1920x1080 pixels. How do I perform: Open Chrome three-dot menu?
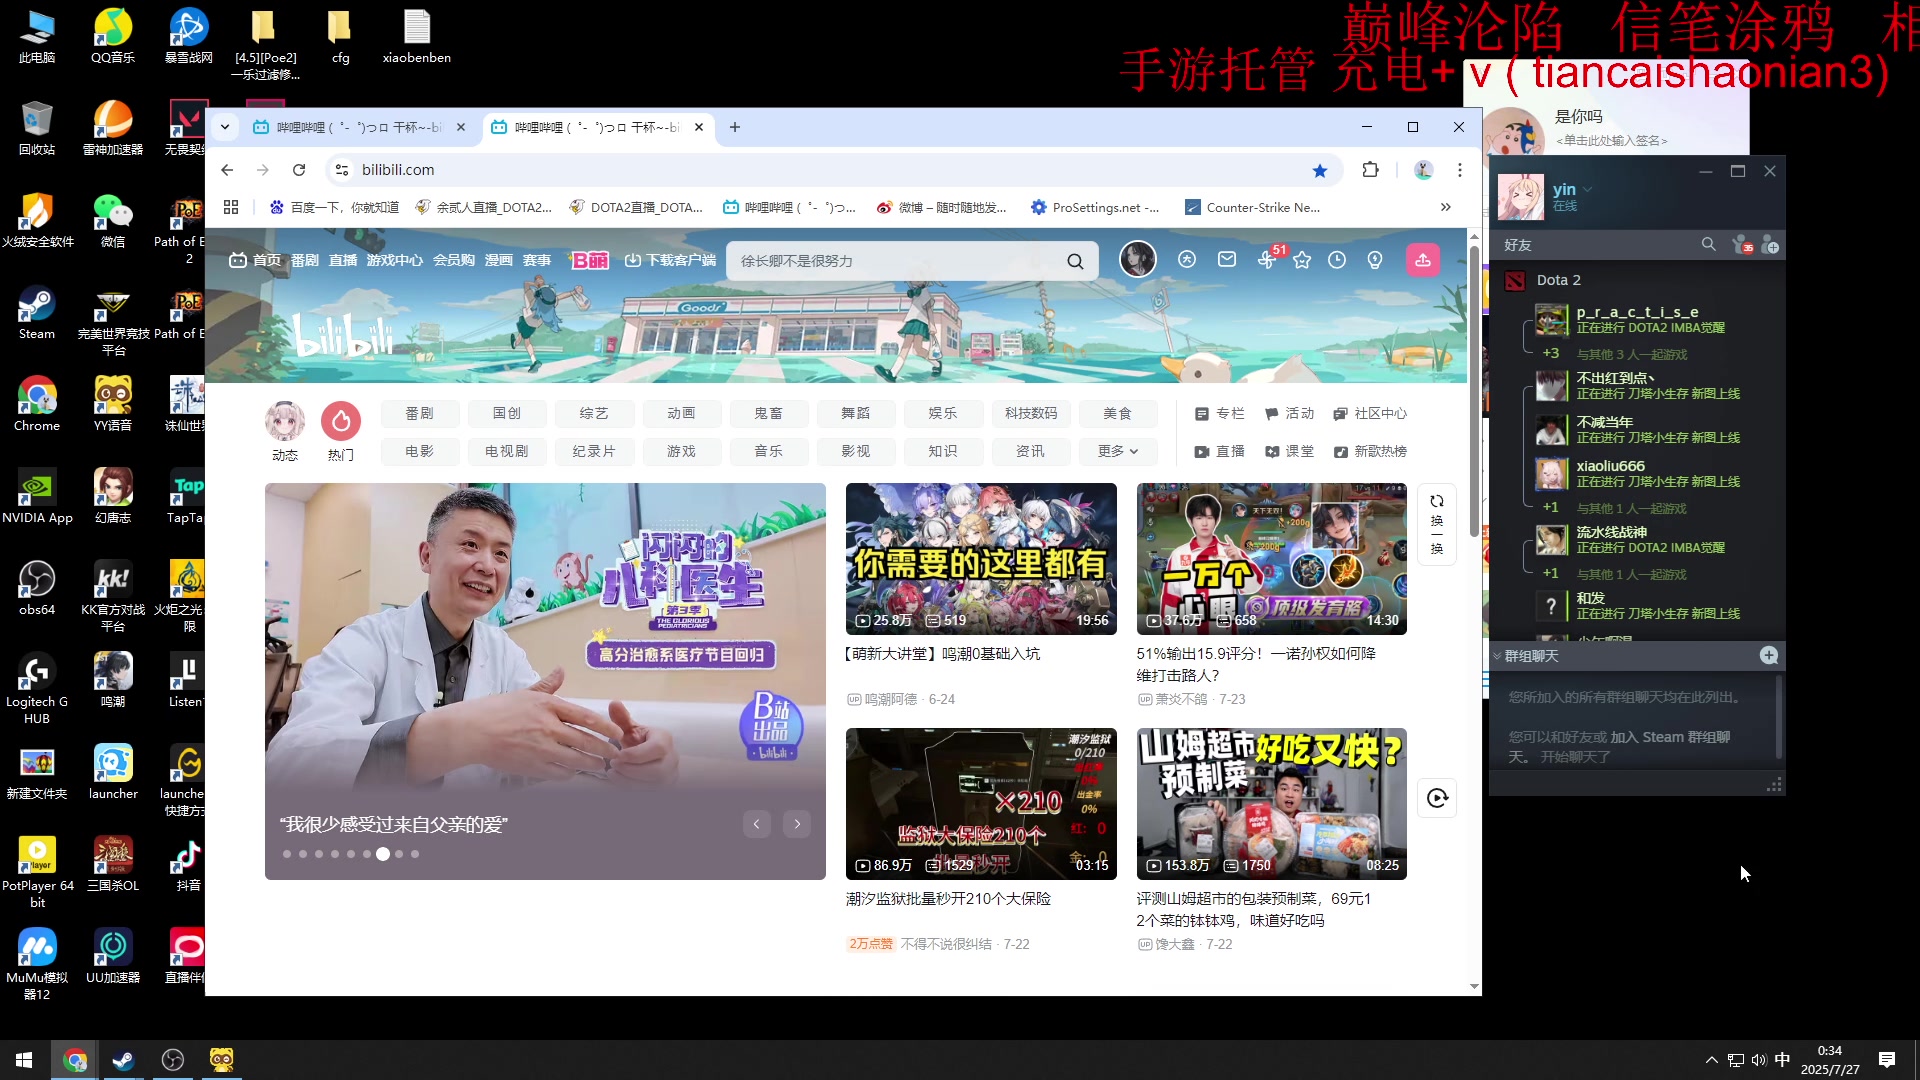[x=1460, y=170]
